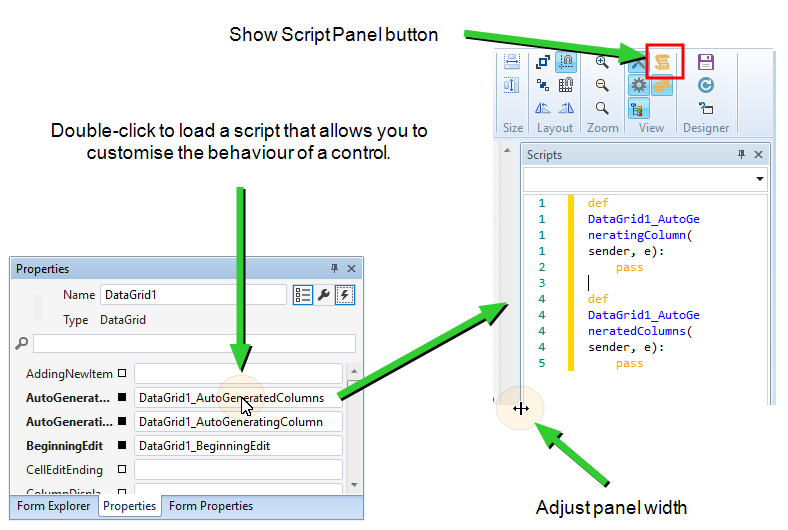
Task: Click the plain magnifier reset zoom icon
Action: point(602,108)
